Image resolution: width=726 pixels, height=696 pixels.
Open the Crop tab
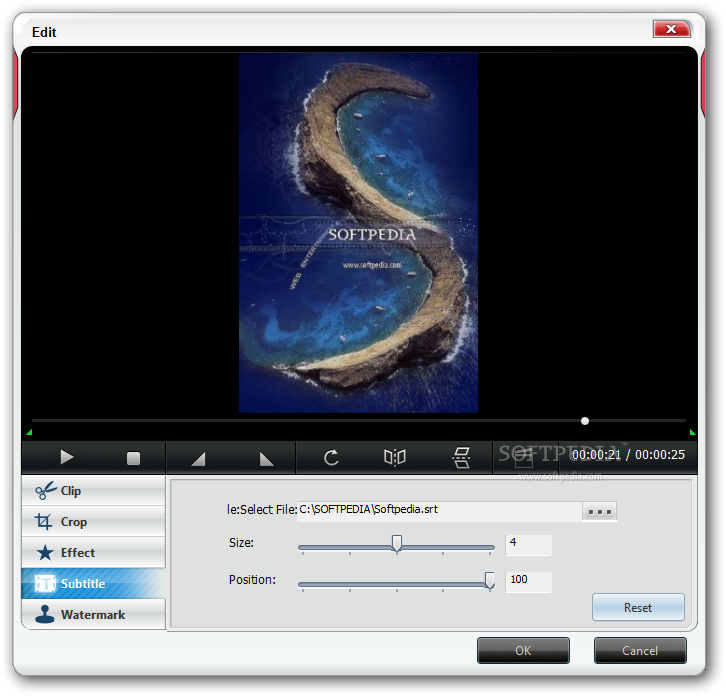[94, 521]
